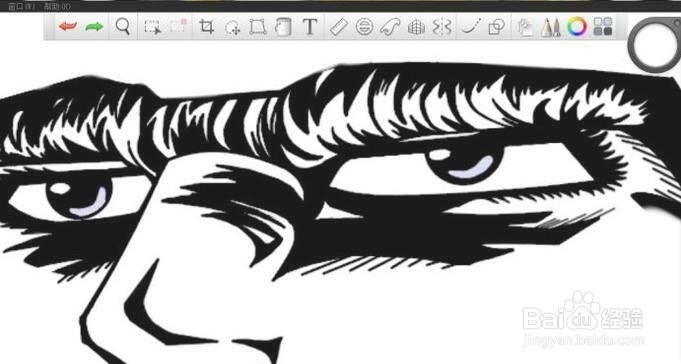Click the green Redo arrow

94,26
